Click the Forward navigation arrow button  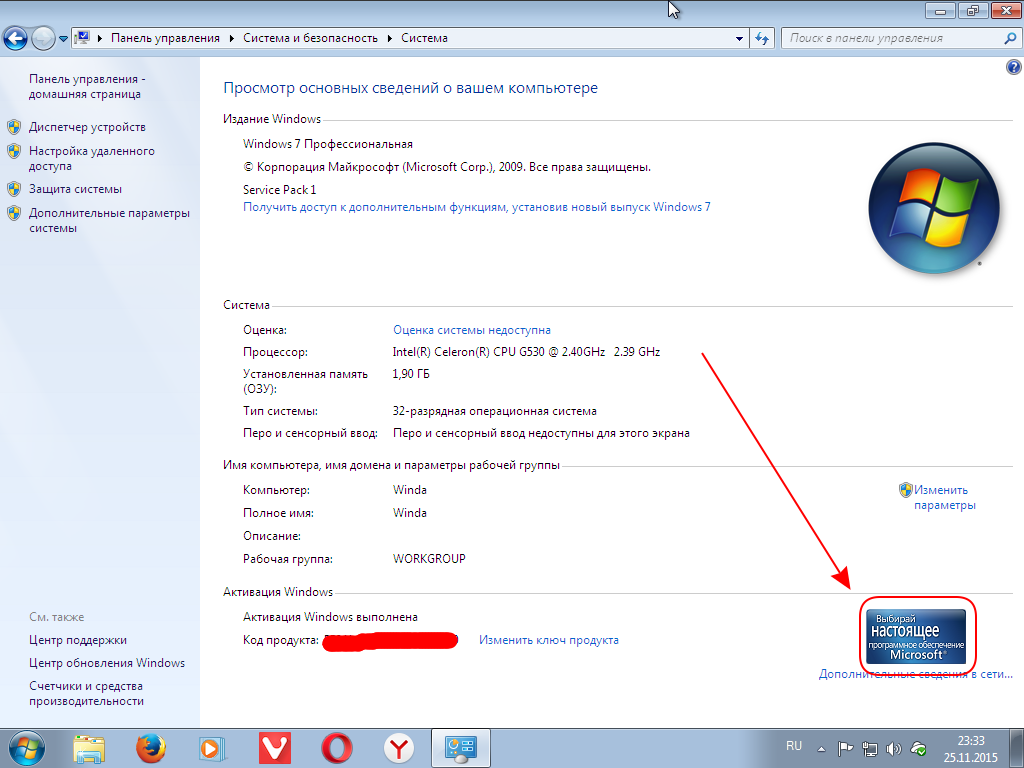tap(43, 39)
